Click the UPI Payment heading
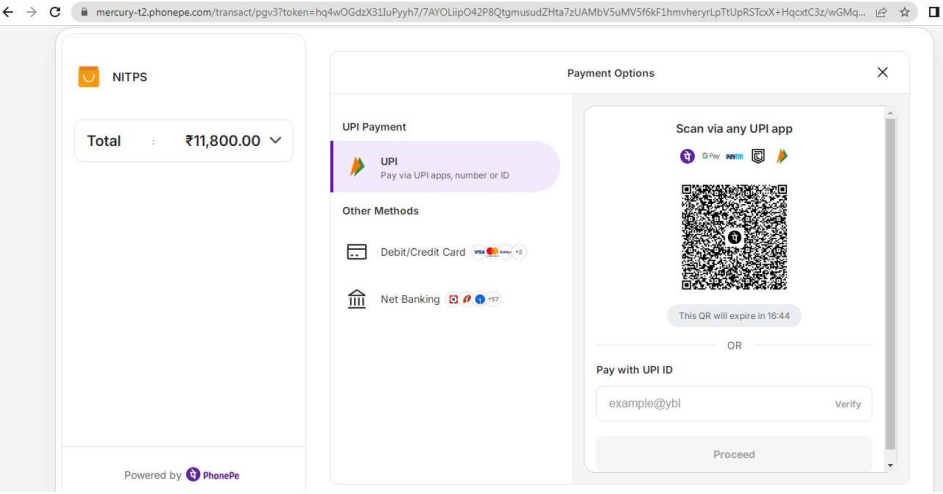This screenshot has width=943, height=494. (374, 126)
